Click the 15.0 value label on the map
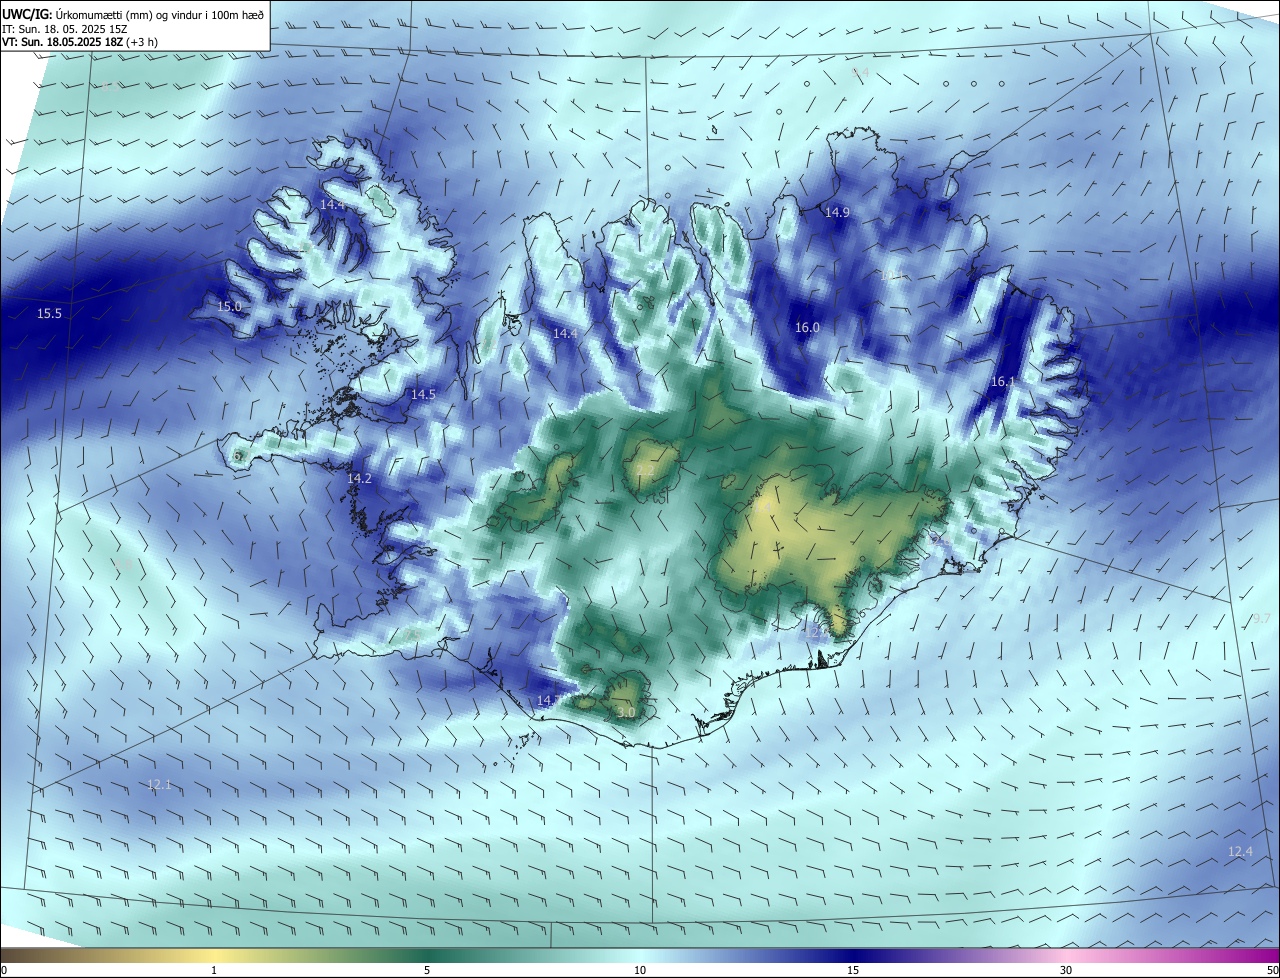This screenshot has height=978, width=1280. point(229,306)
